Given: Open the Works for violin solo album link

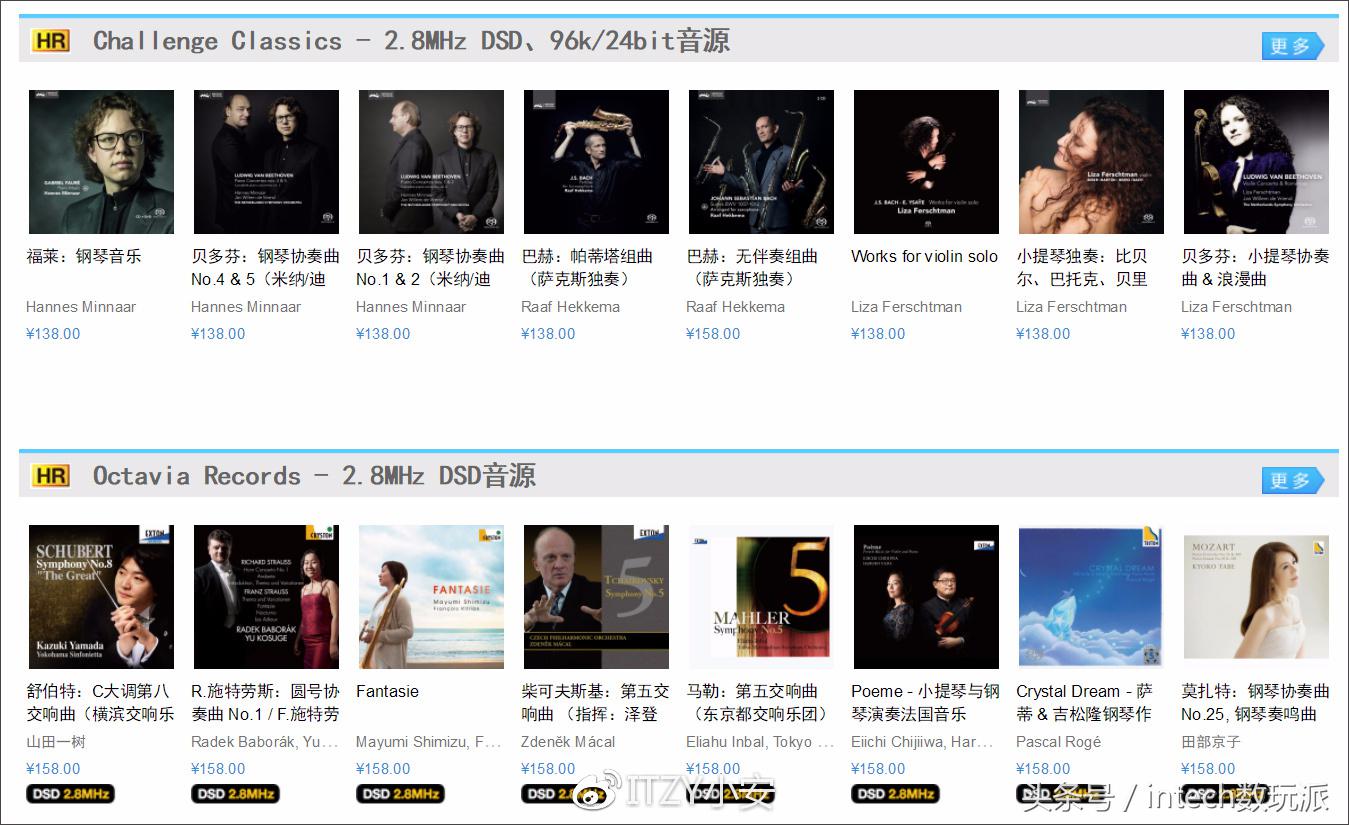Looking at the screenshot, I should pyautogui.click(x=923, y=256).
